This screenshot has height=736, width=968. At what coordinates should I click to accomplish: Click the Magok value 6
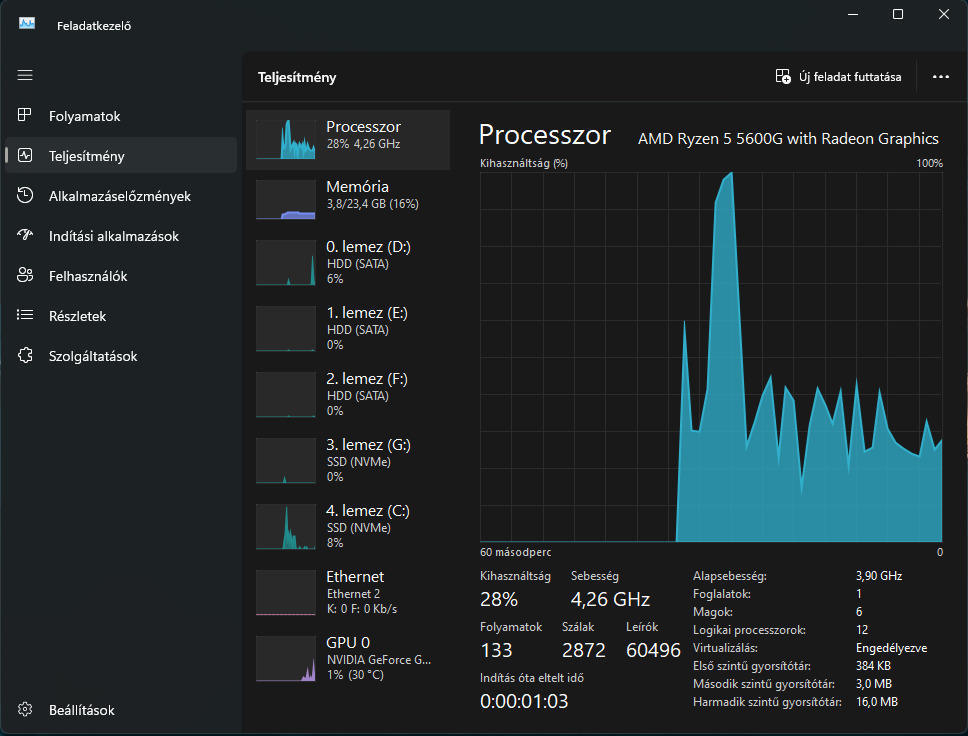[859, 611]
